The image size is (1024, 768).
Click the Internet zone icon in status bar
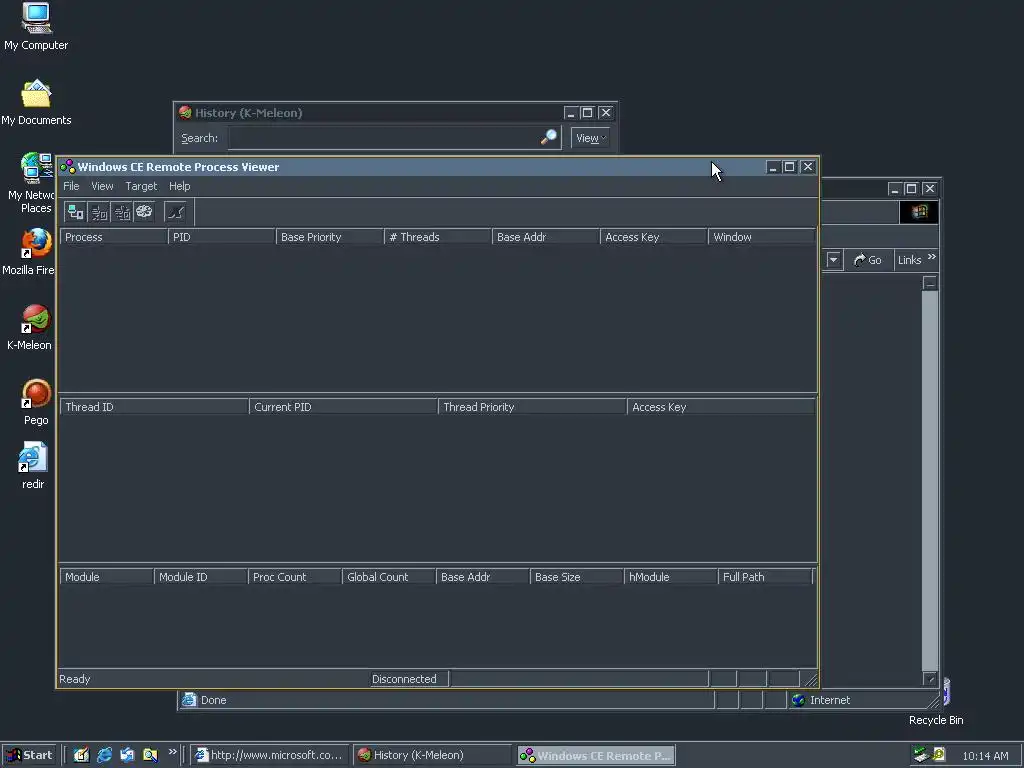pos(798,700)
